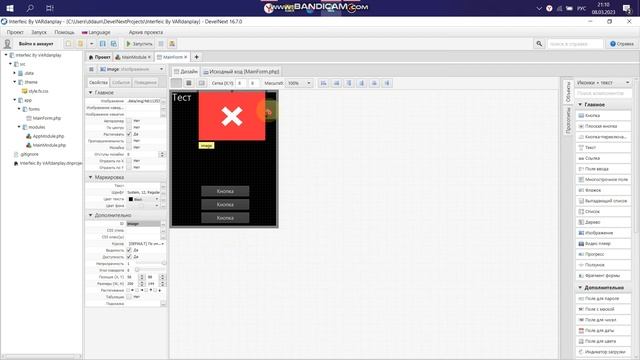640x360 pixels.
Task: Switch to the Дизайн tab
Action: click(x=186, y=71)
